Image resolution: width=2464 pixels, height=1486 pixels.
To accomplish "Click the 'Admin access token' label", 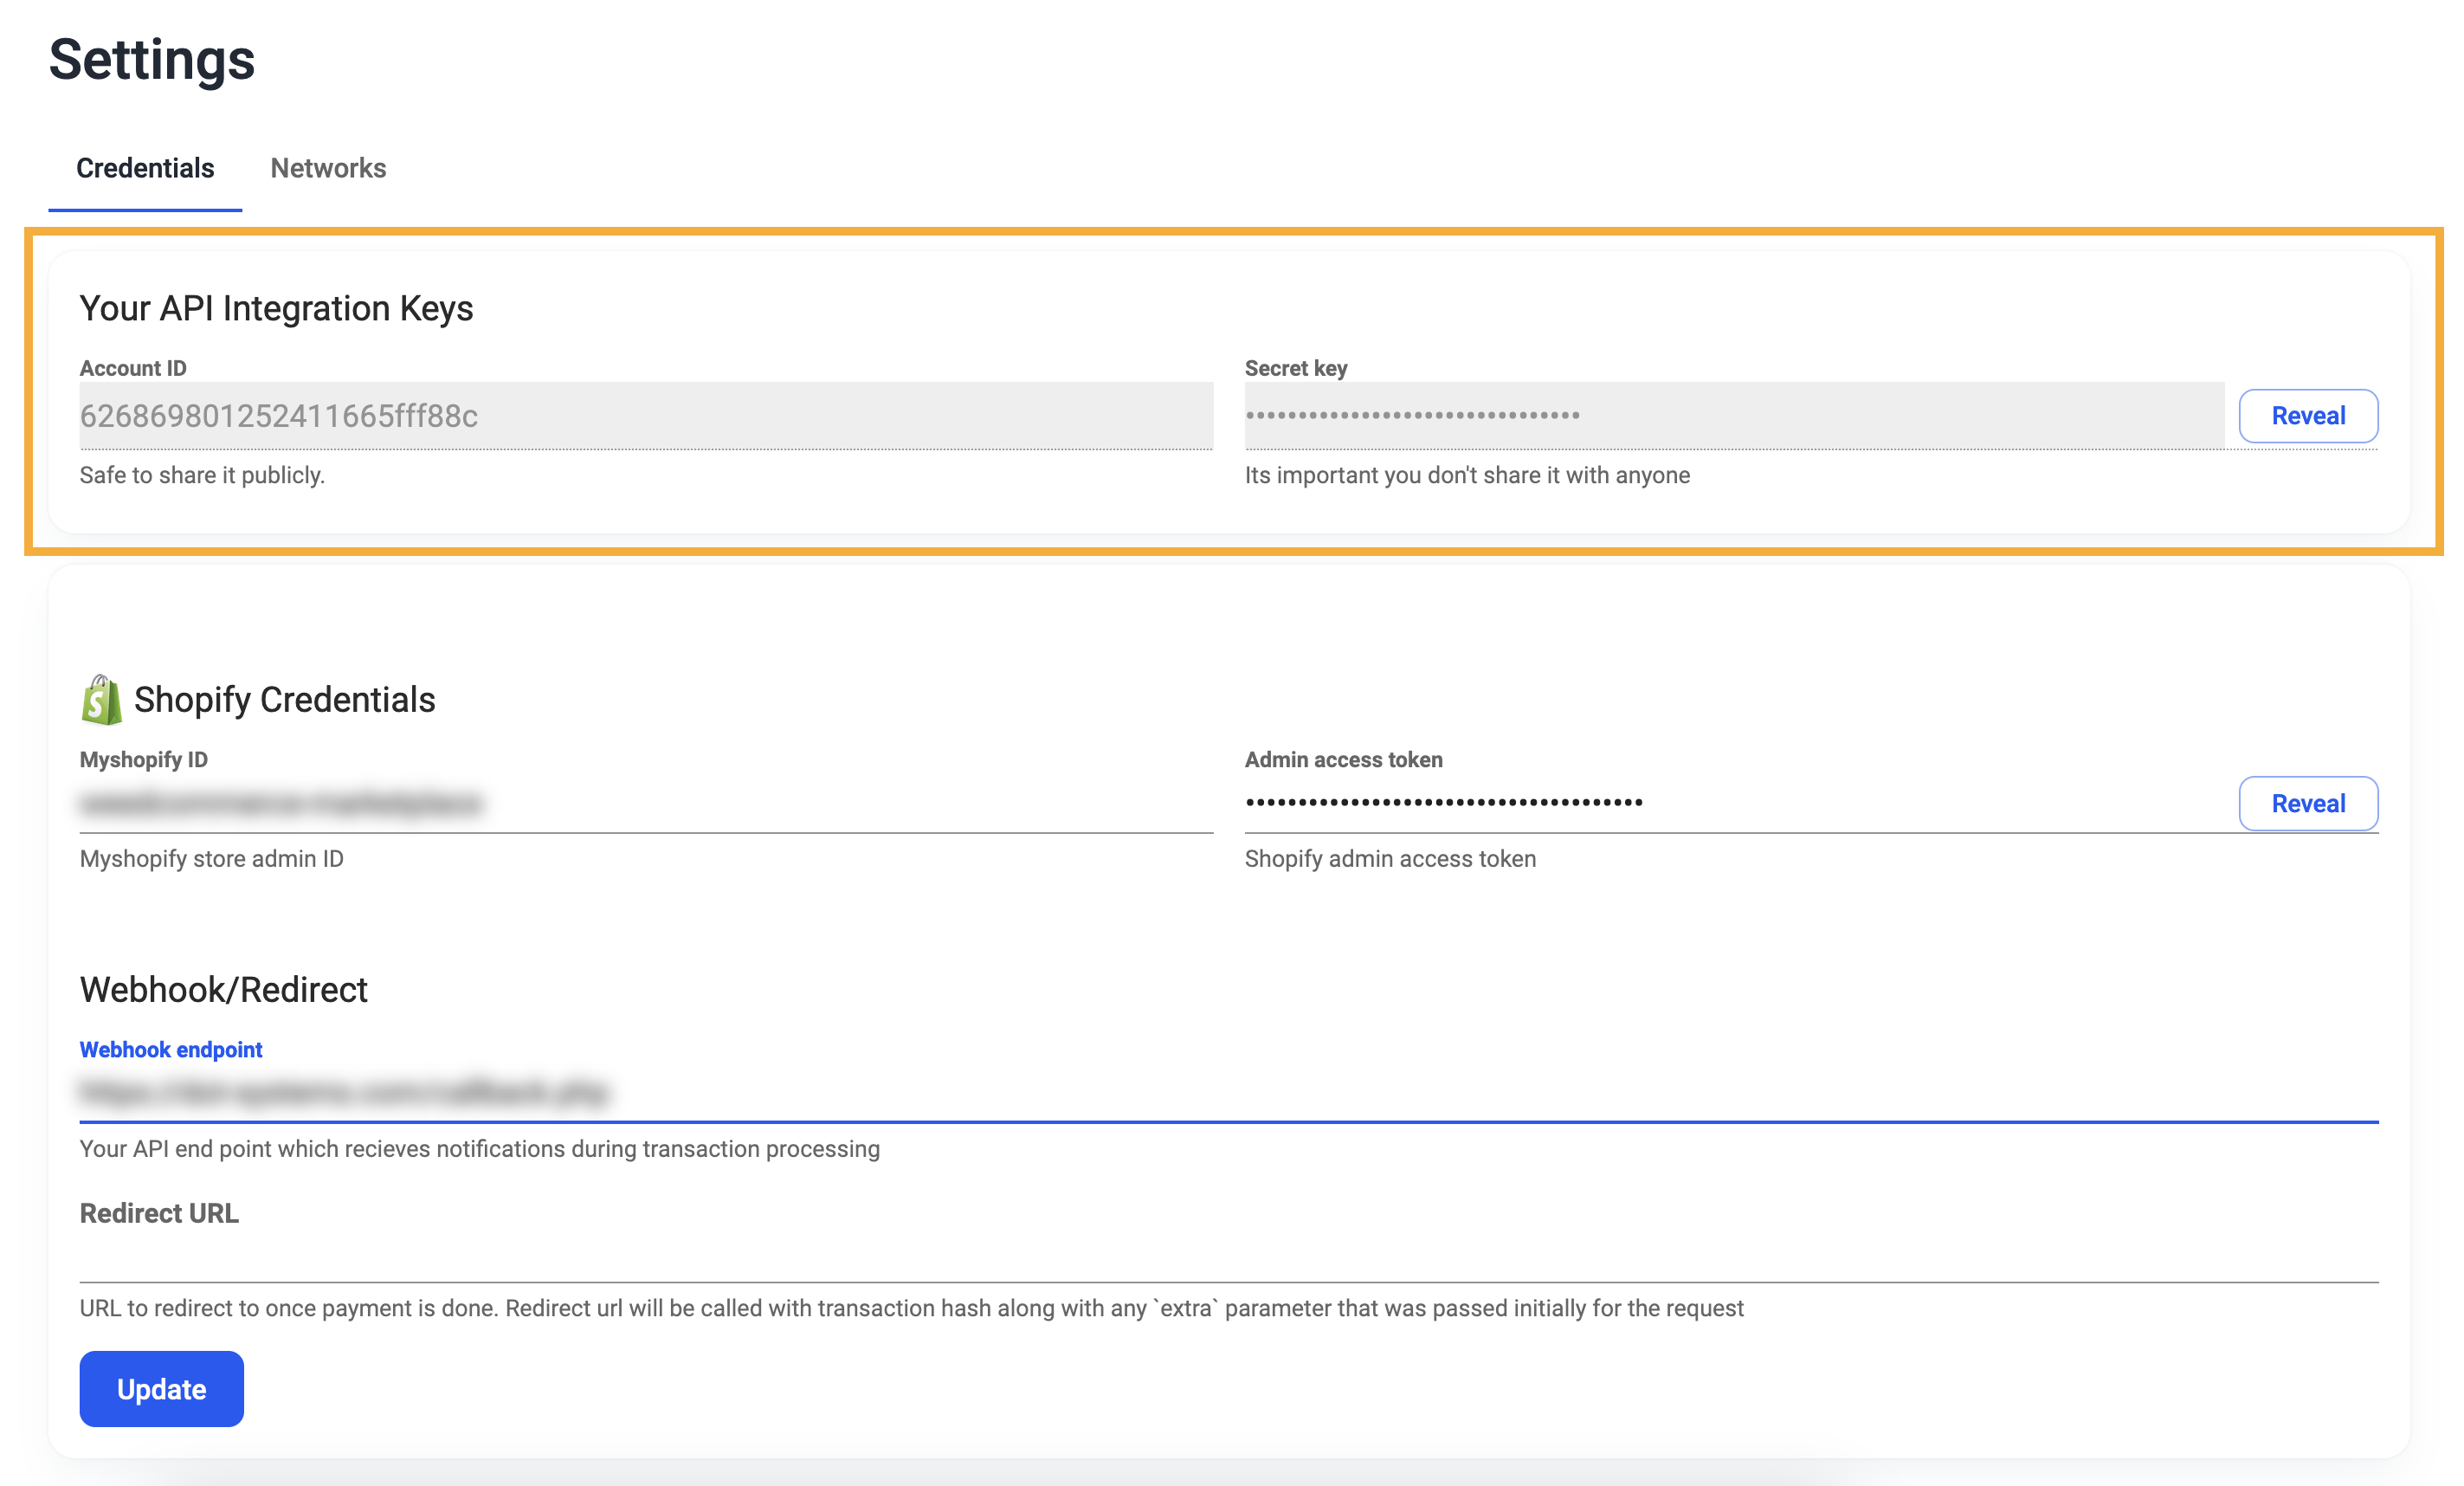I will (x=1343, y=760).
